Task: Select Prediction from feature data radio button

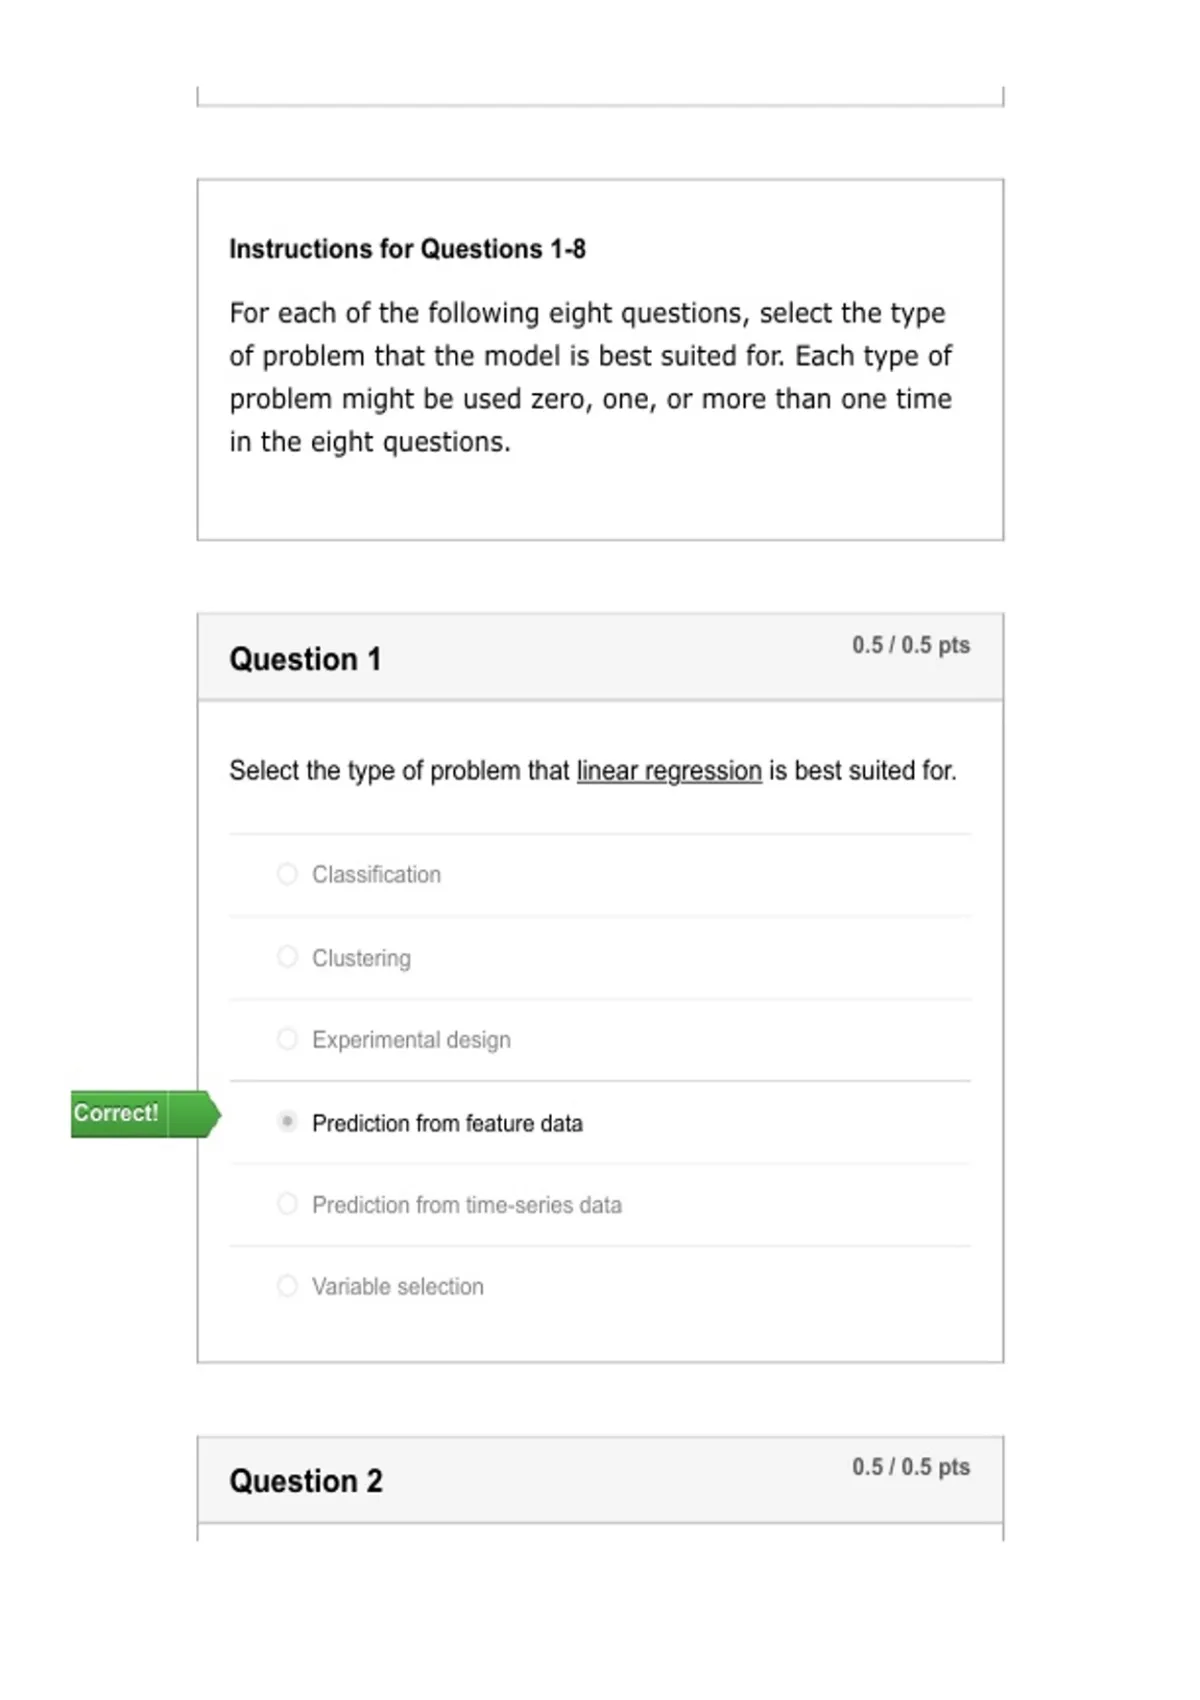Action: [287, 1122]
